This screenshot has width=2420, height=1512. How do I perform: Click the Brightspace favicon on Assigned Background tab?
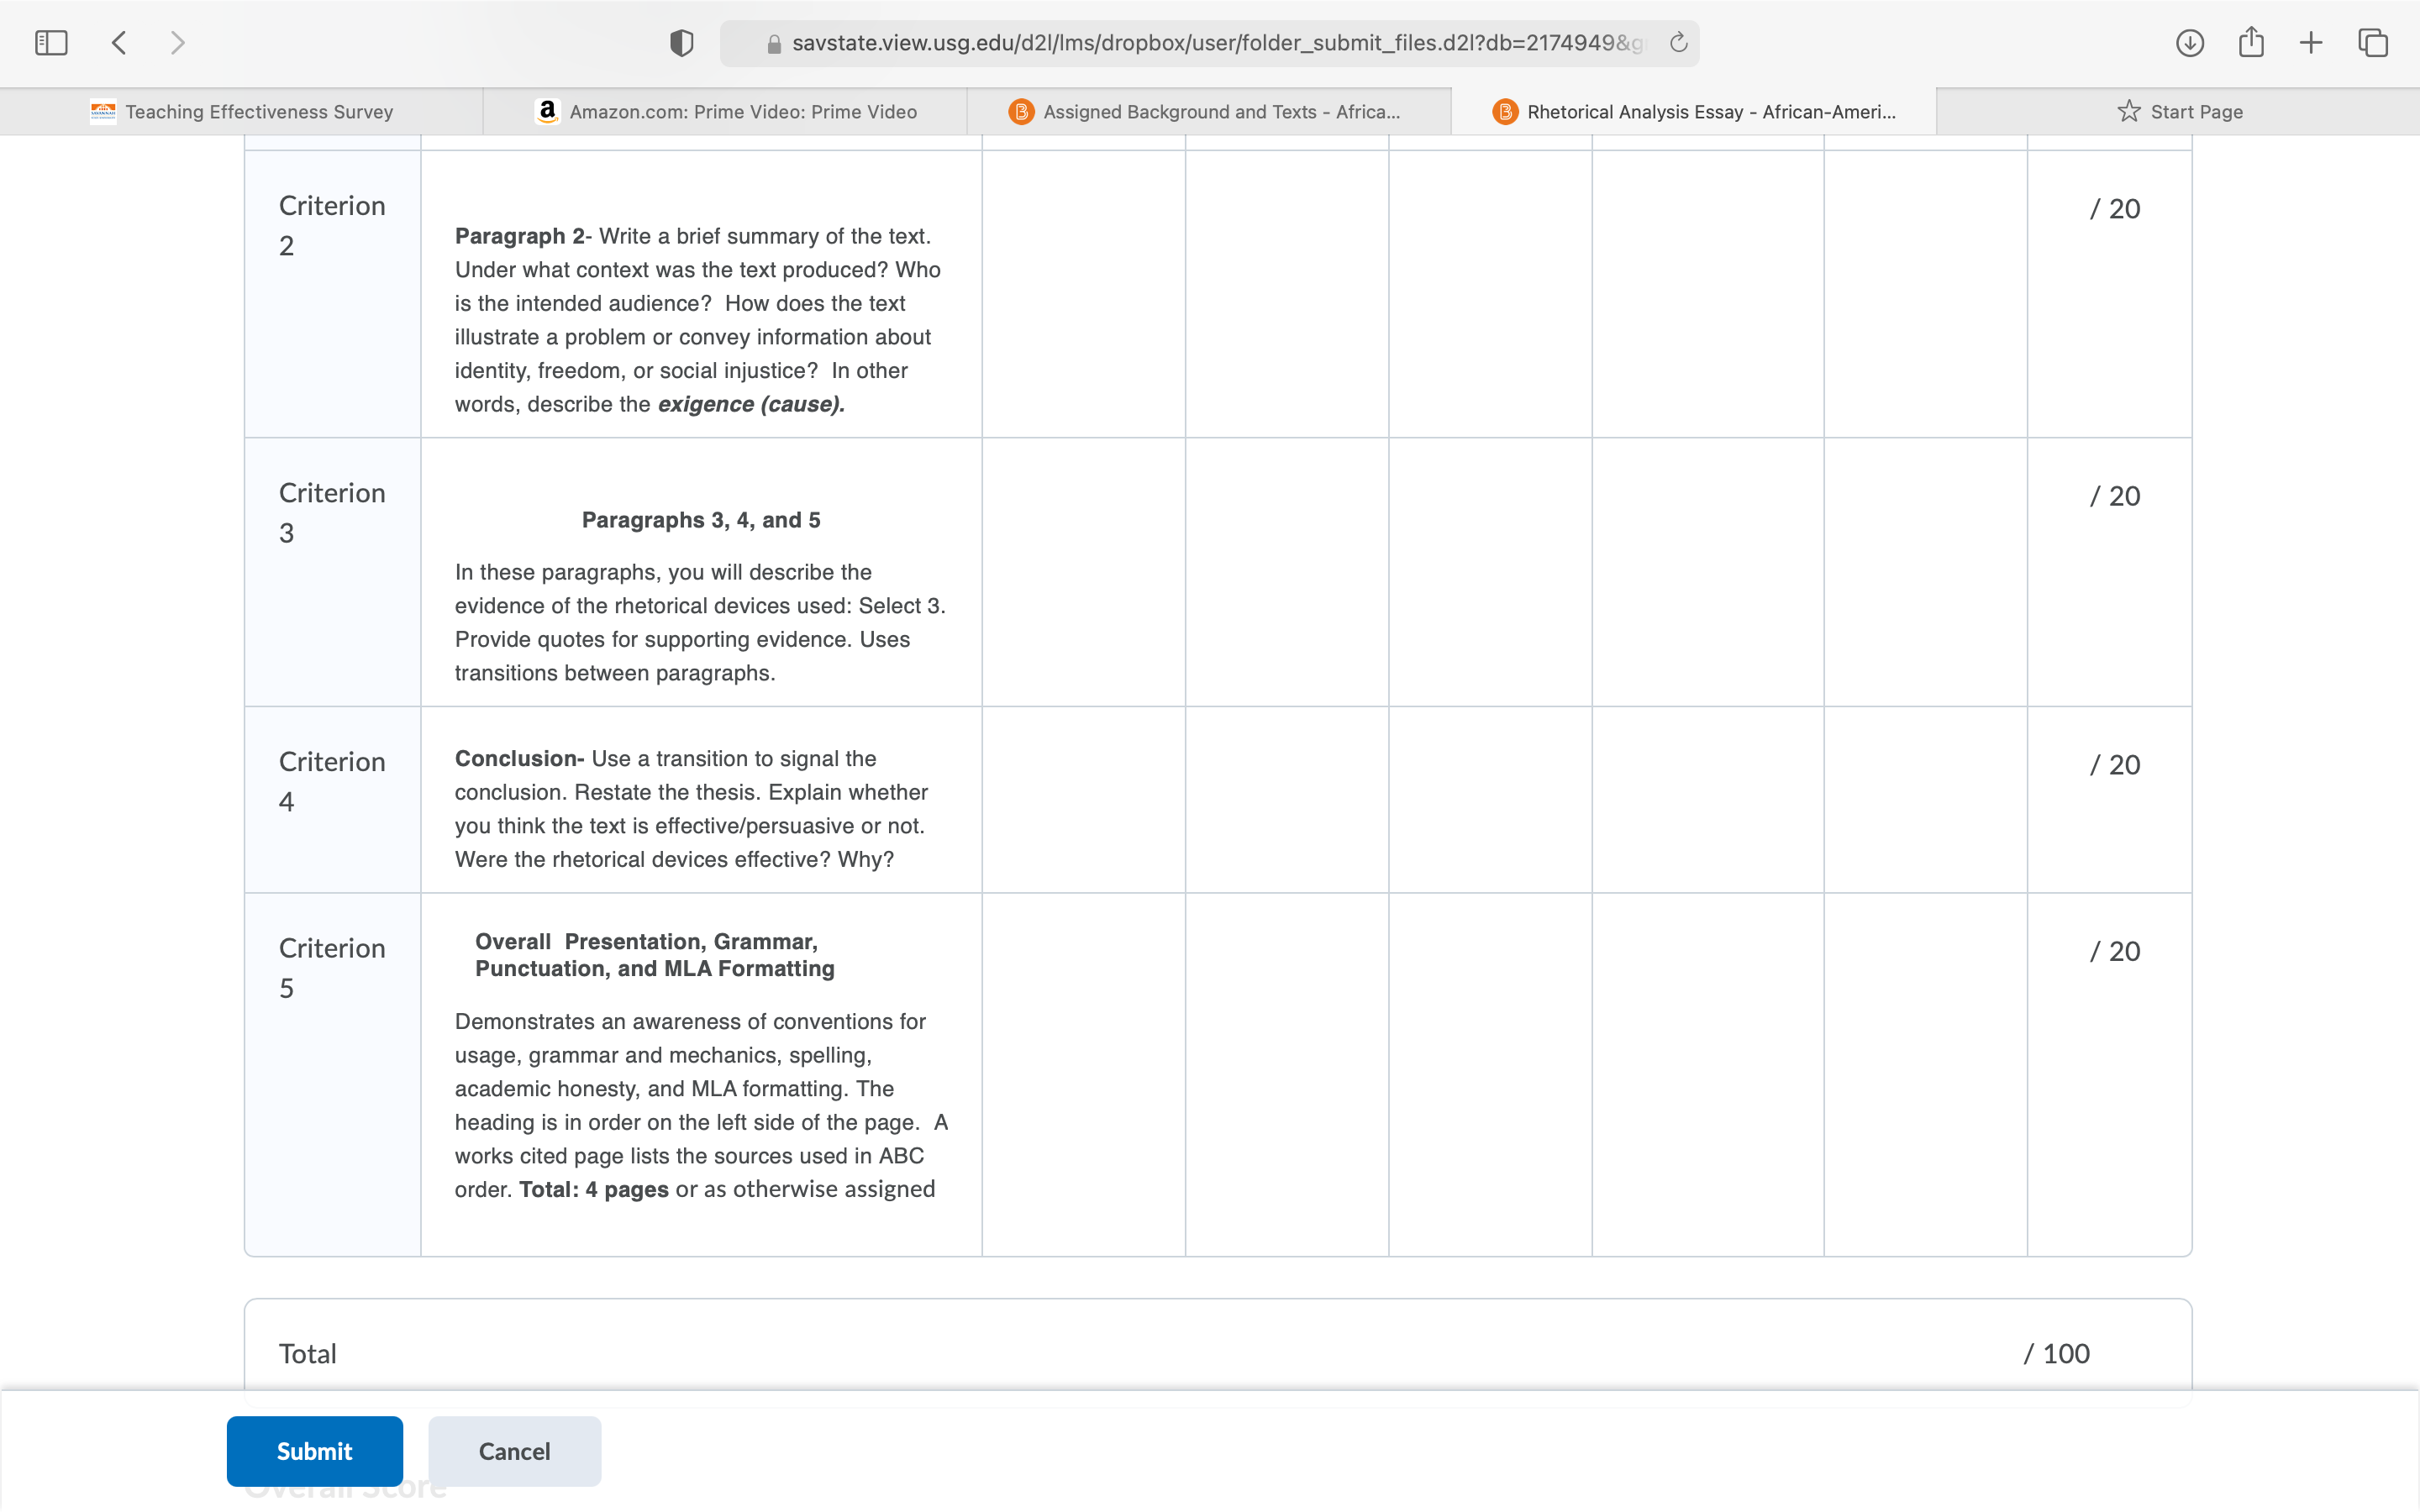click(1021, 112)
